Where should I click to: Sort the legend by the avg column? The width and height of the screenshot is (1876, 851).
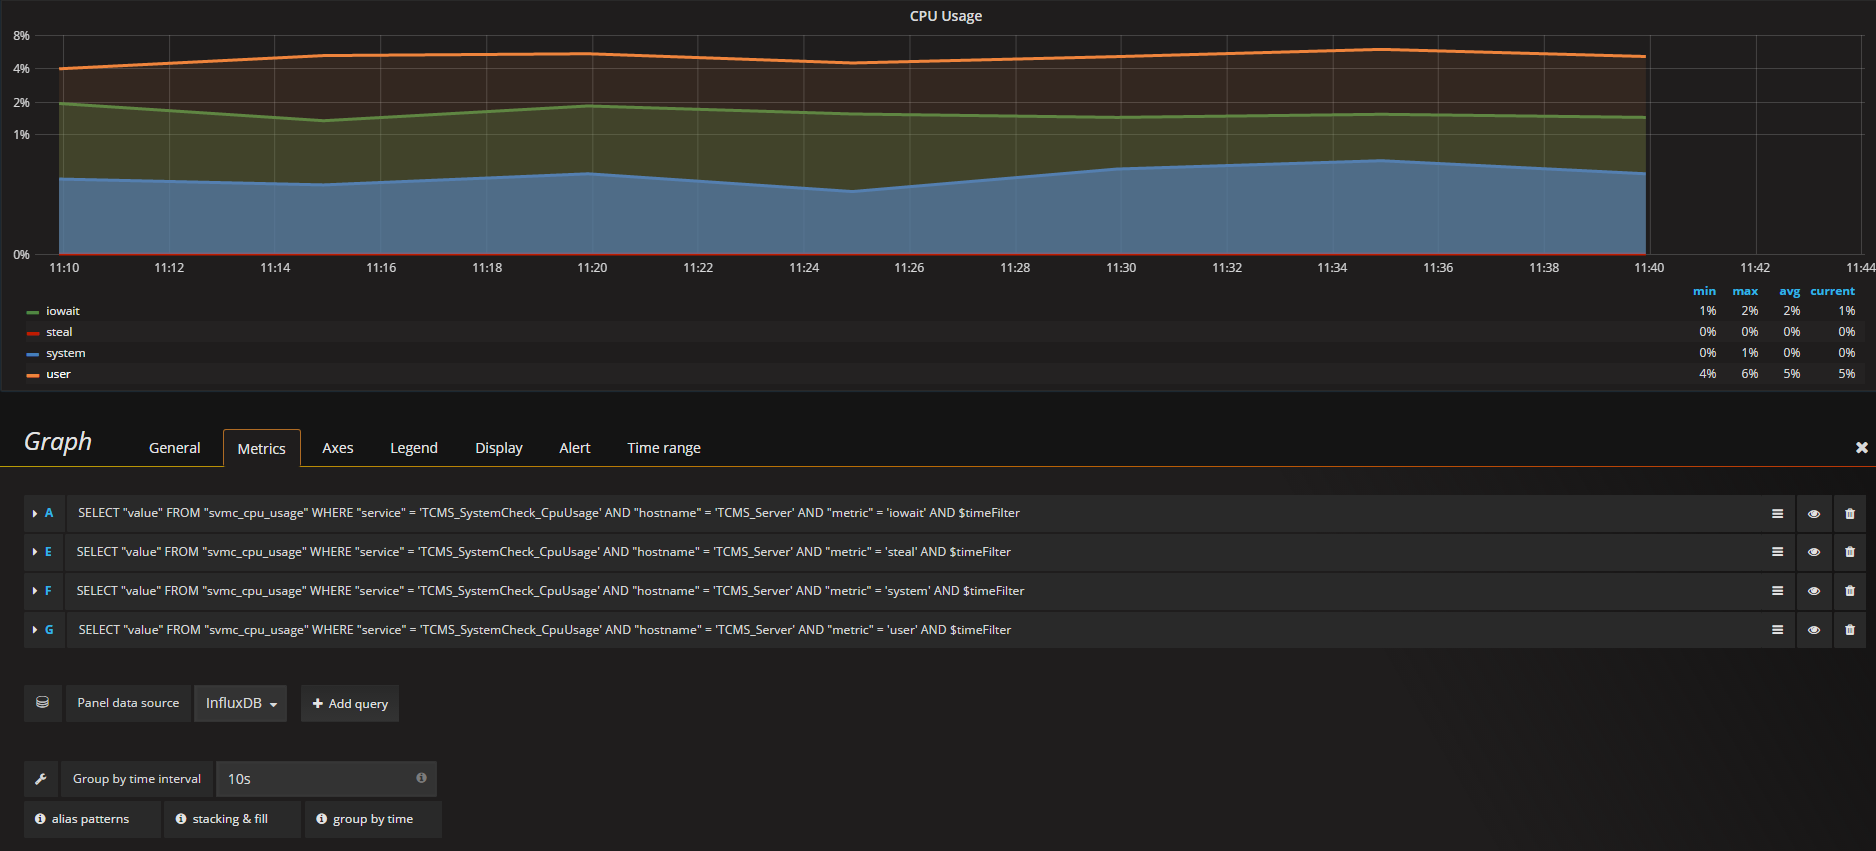pyautogui.click(x=1789, y=291)
